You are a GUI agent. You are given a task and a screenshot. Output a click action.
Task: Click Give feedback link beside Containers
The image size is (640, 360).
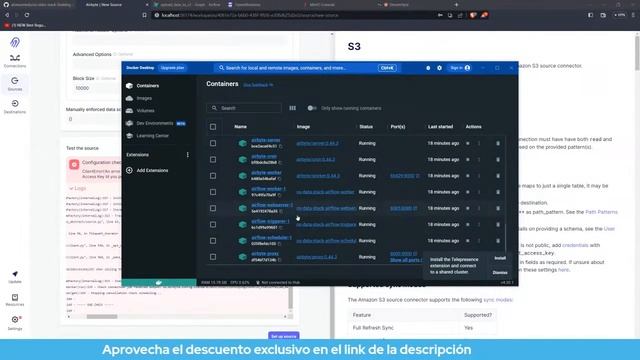pos(258,85)
